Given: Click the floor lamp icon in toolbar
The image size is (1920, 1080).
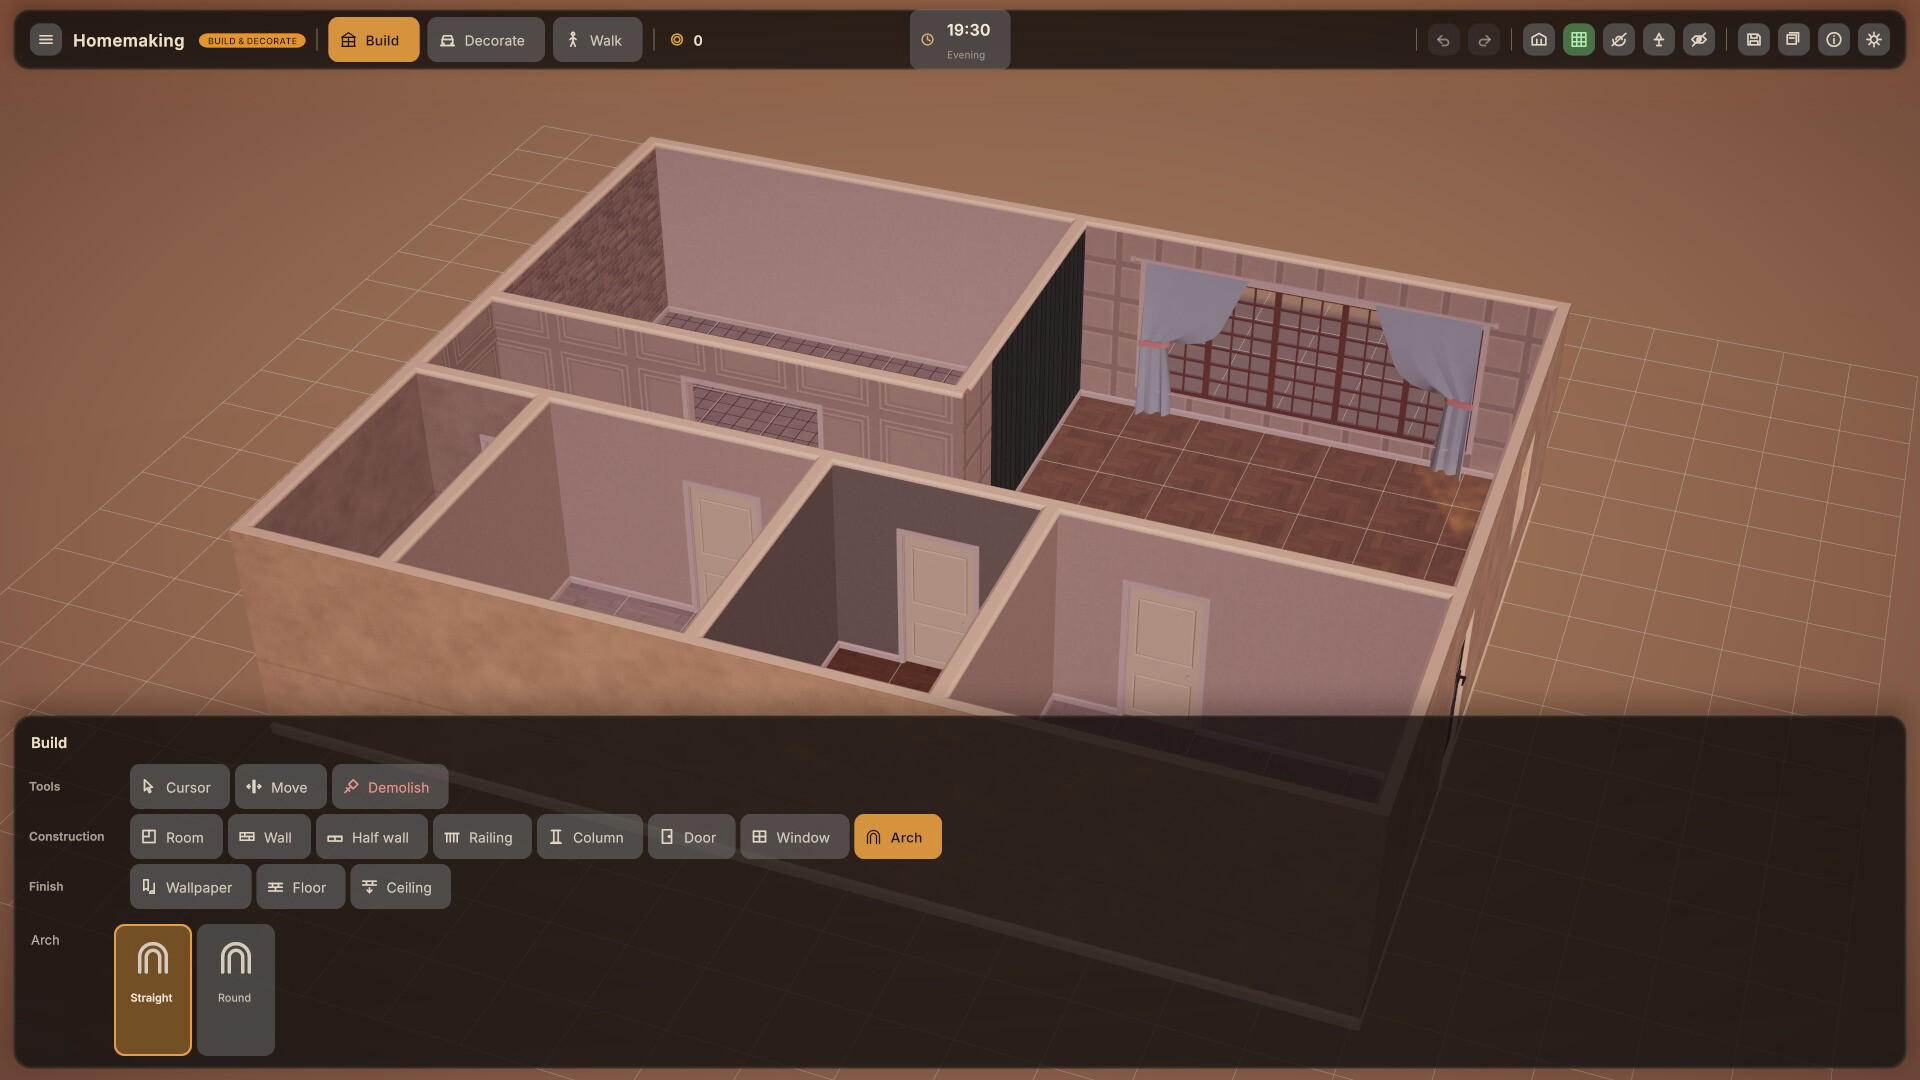Looking at the screenshot, I should (1659, 40).
